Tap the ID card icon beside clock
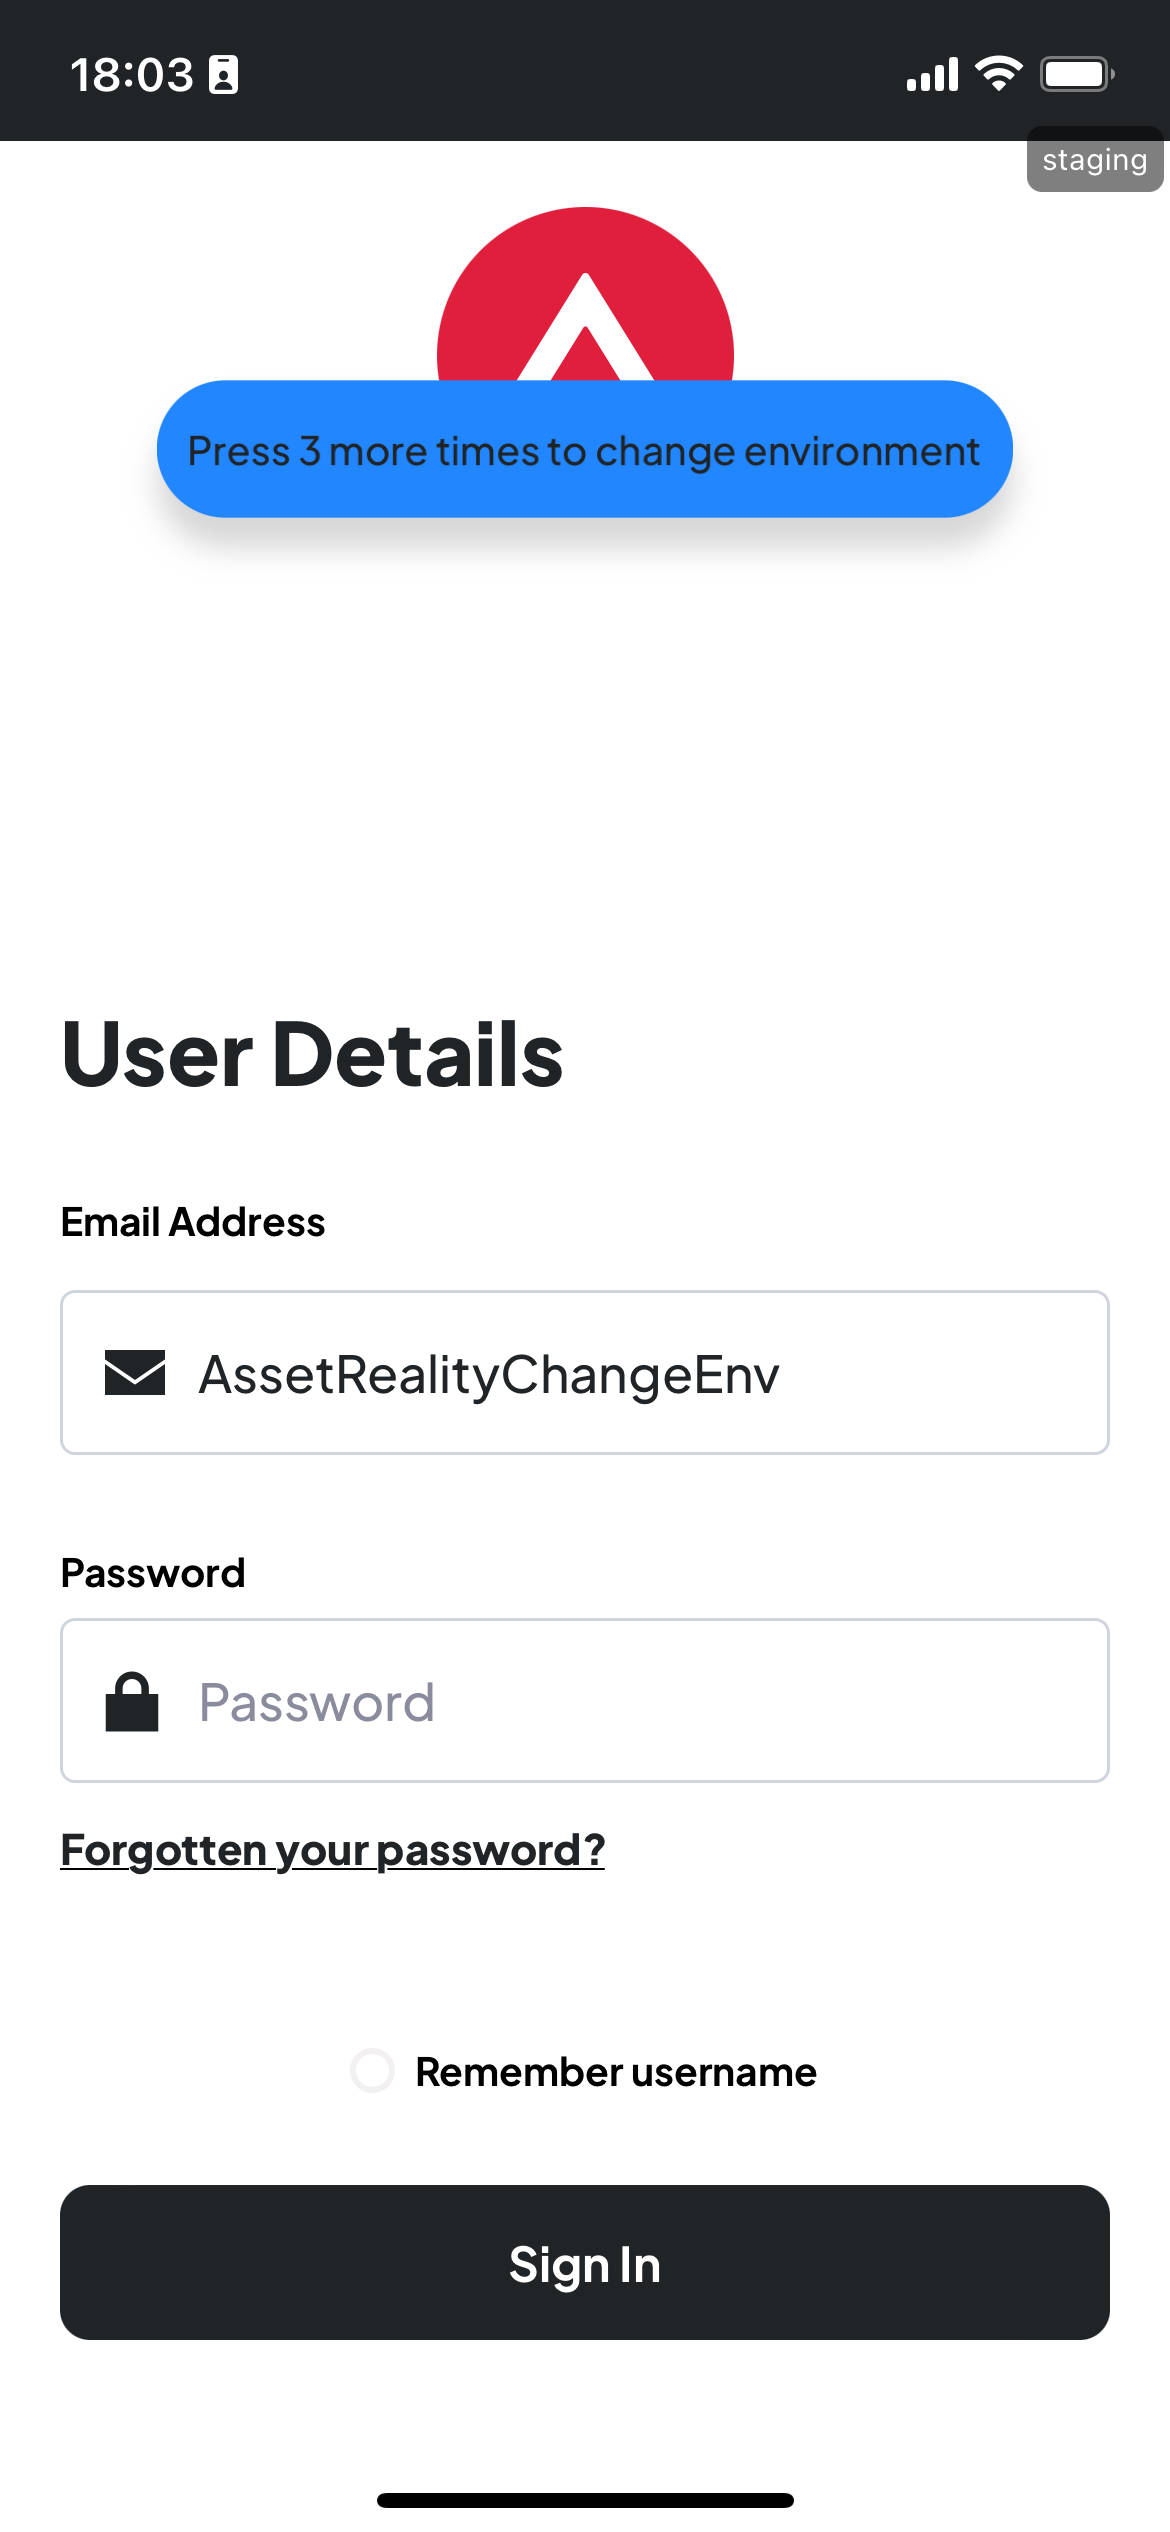1170x2532 pixels. 223,75
